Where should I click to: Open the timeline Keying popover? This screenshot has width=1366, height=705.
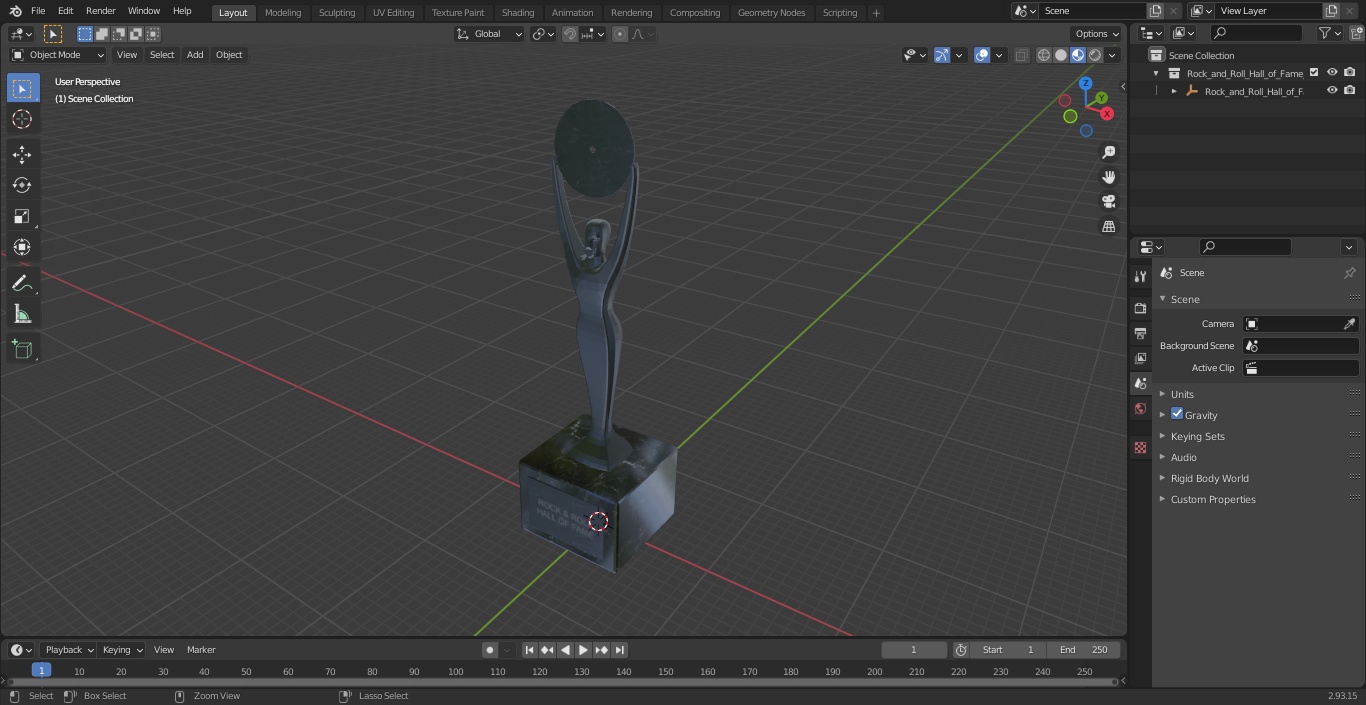coord(122,650)
